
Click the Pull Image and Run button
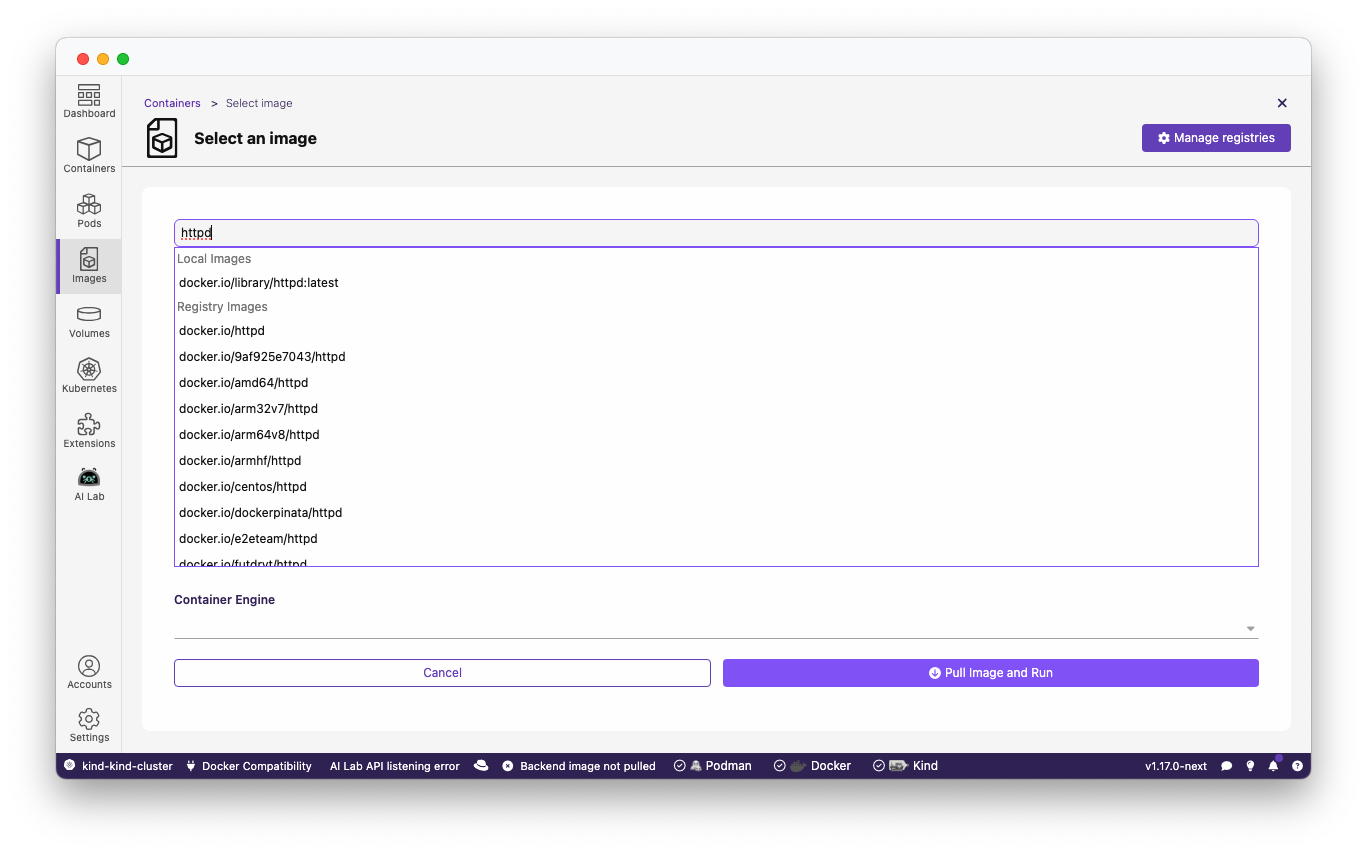[990, 672]
